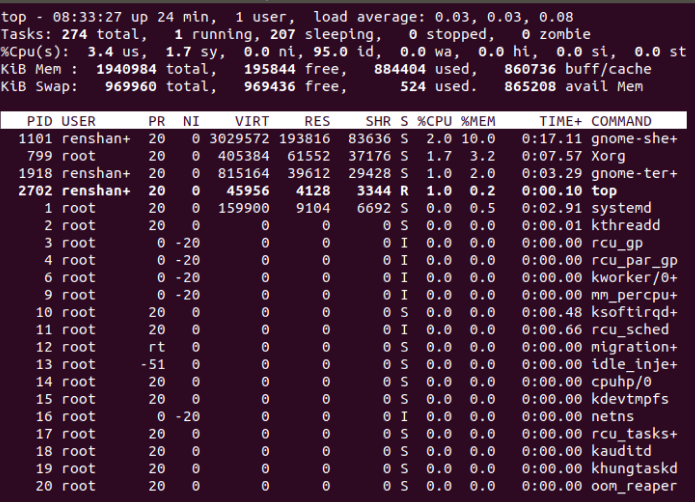
Task: Click the 95.0 id CPU value
Action: (x=330, y=51)
